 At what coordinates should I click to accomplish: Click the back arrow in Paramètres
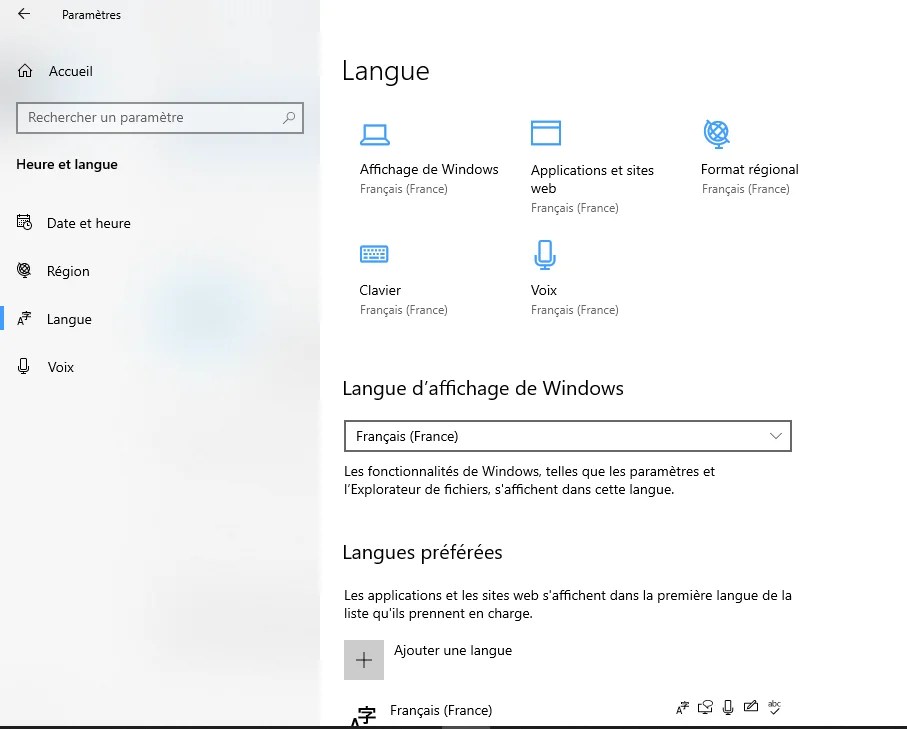22,14
